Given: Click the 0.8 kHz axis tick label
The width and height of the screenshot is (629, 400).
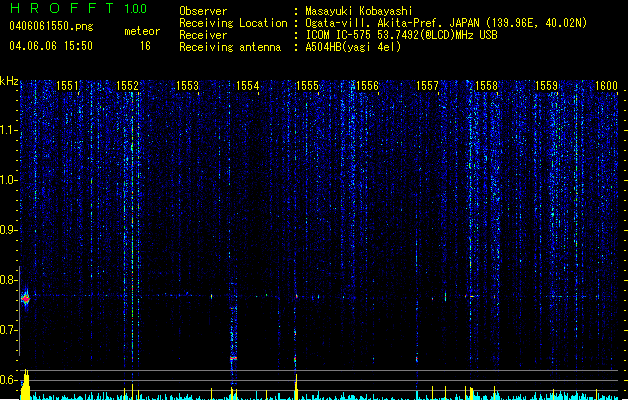Looking at the screenshot, I should (7, 280).
